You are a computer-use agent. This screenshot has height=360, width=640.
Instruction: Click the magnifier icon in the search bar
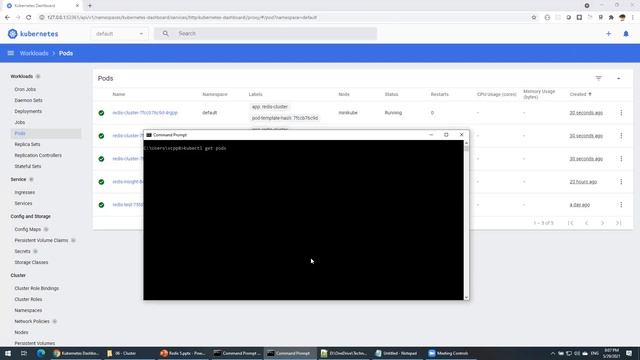(x=165, y=33)
